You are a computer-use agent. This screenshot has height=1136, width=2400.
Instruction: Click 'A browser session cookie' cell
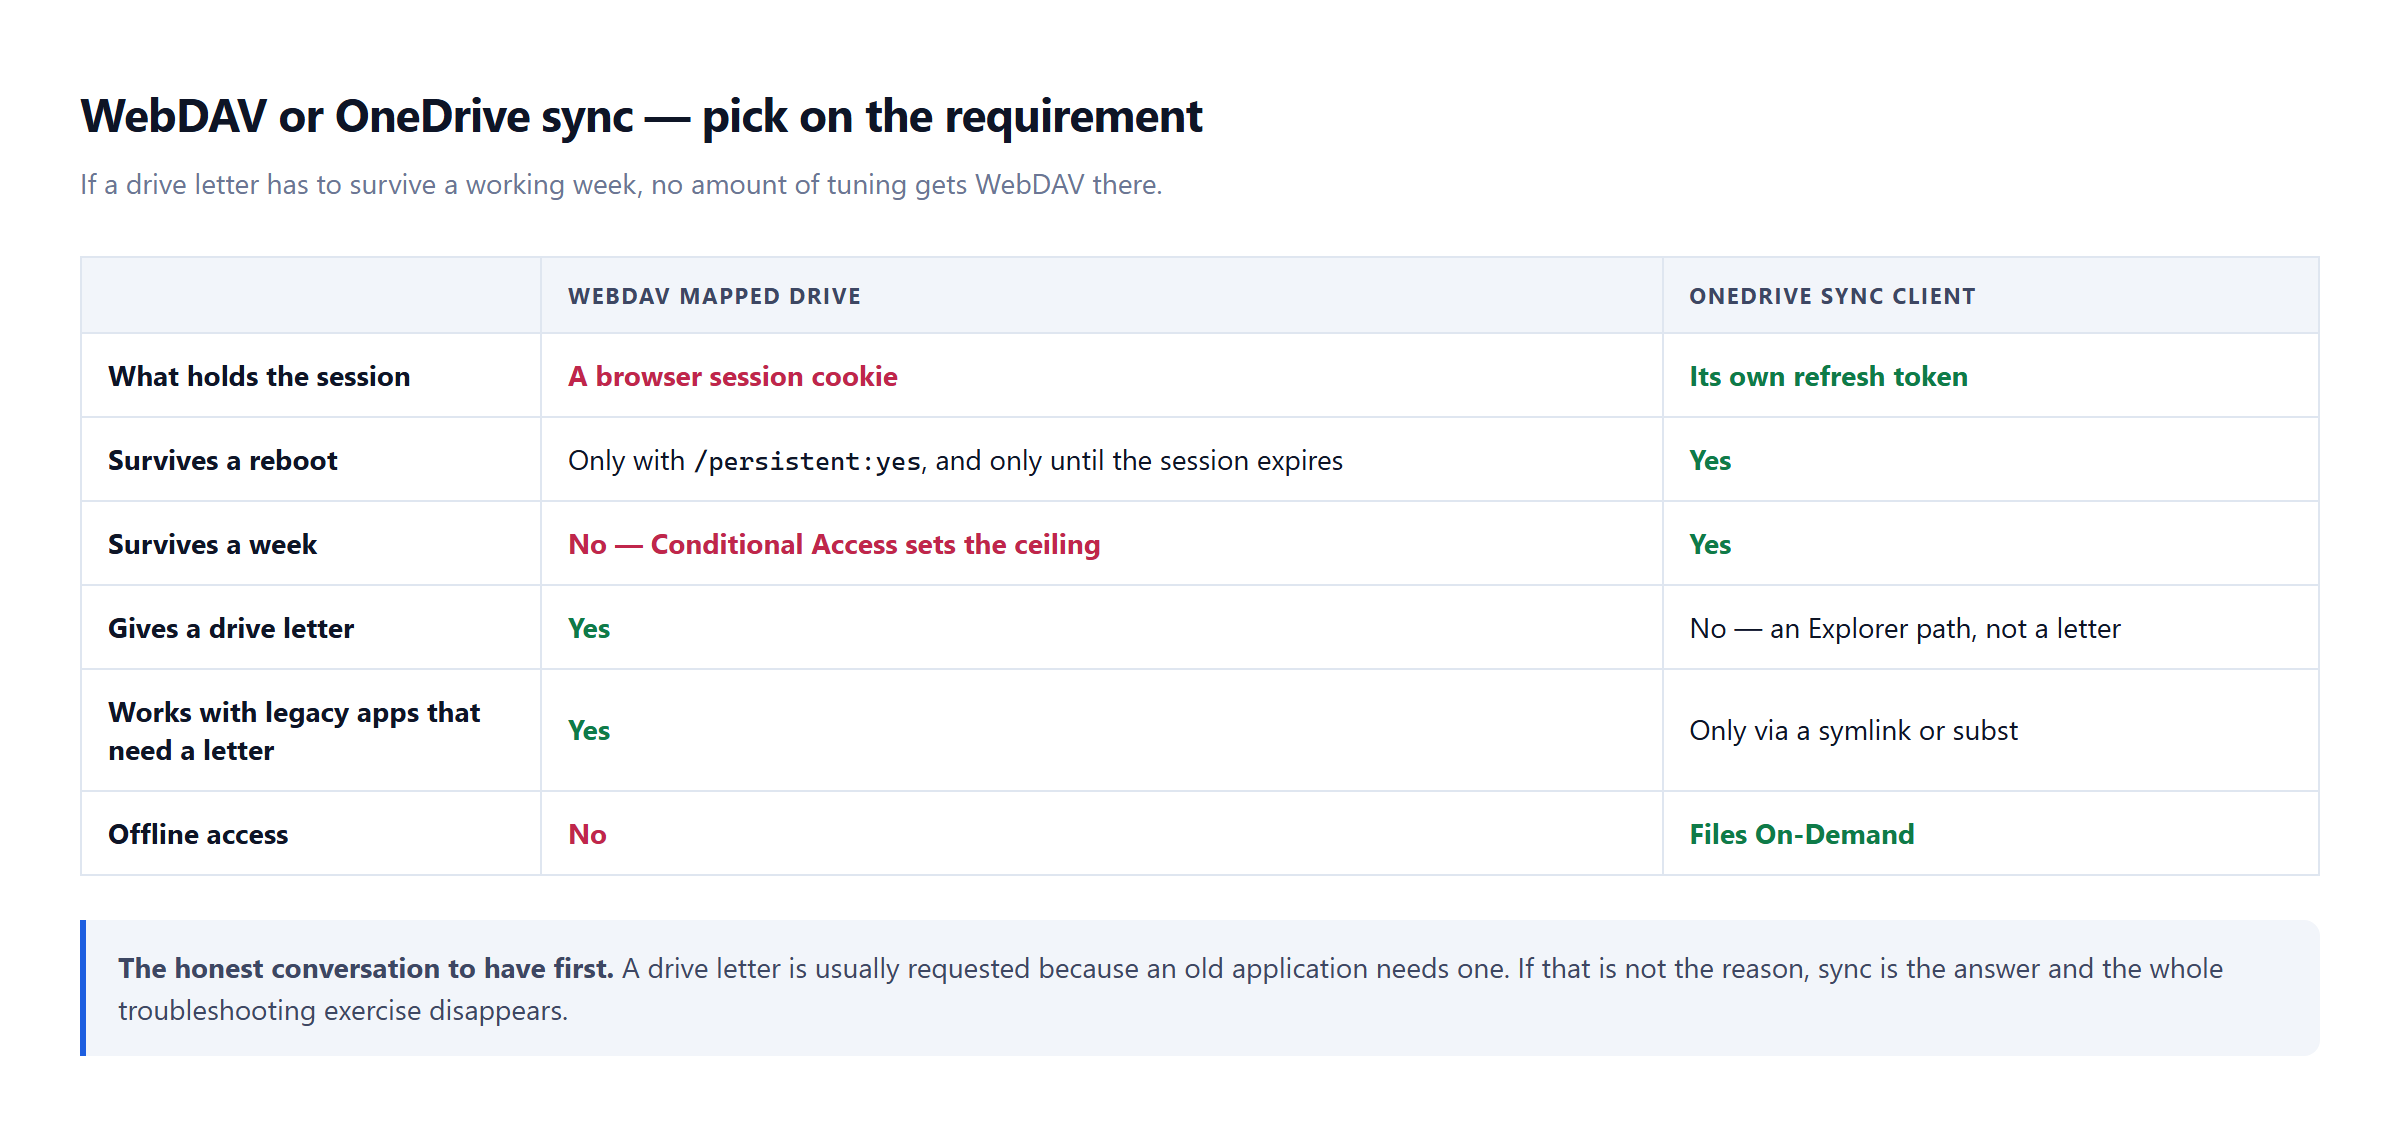point(732,376)
